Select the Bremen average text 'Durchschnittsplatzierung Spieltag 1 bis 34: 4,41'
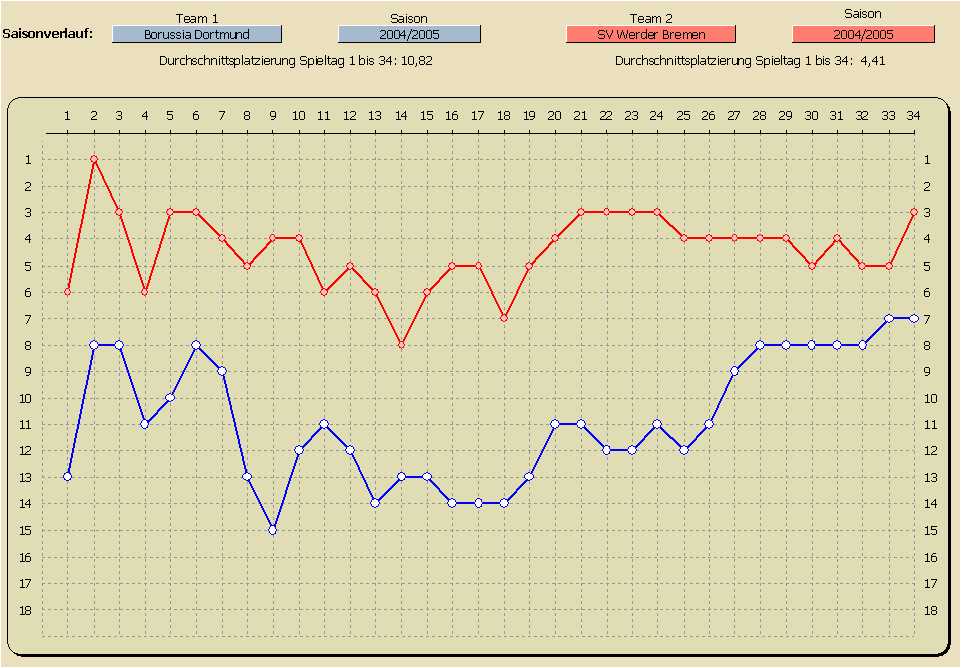The width and height of the screenshot is (961, 668). point(750,61)
